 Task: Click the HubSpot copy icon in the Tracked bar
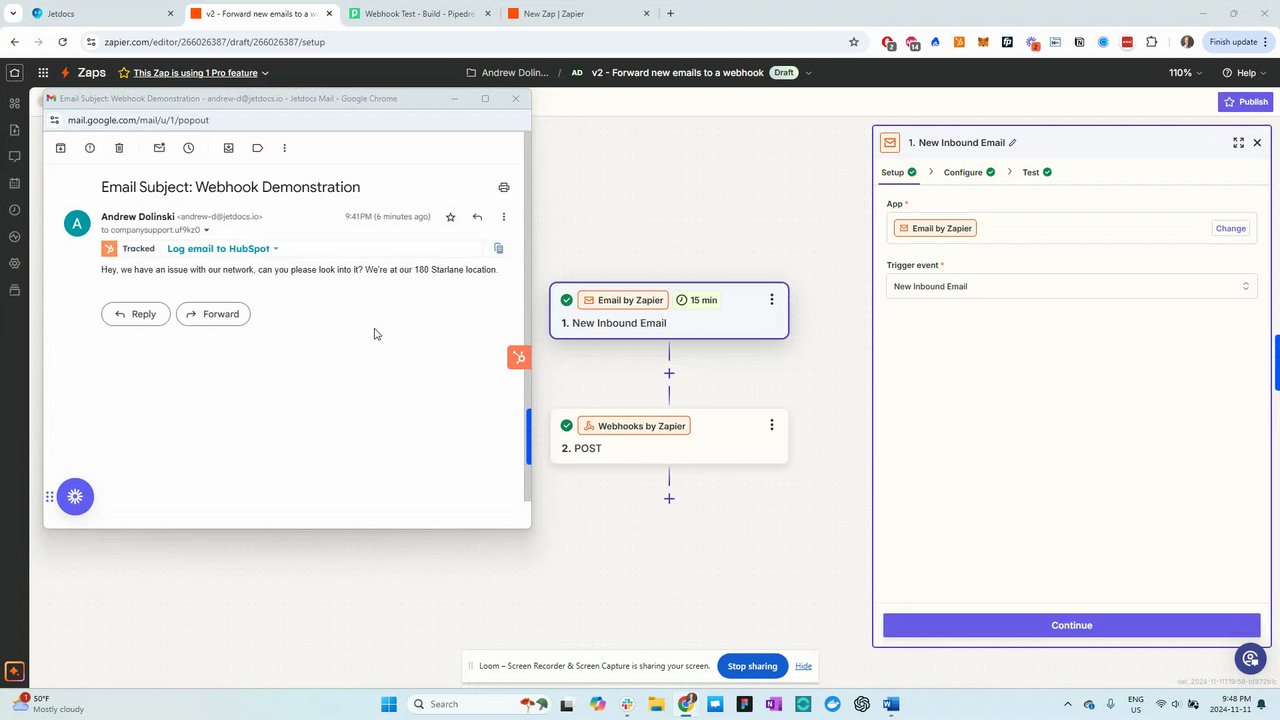click(x=499, y=248)
